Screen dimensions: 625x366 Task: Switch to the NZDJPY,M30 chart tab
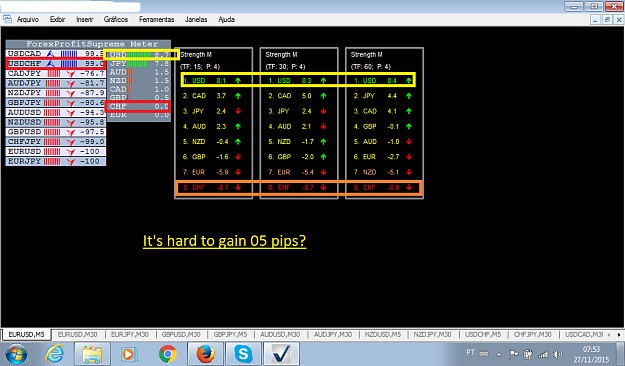pos(432,335)
